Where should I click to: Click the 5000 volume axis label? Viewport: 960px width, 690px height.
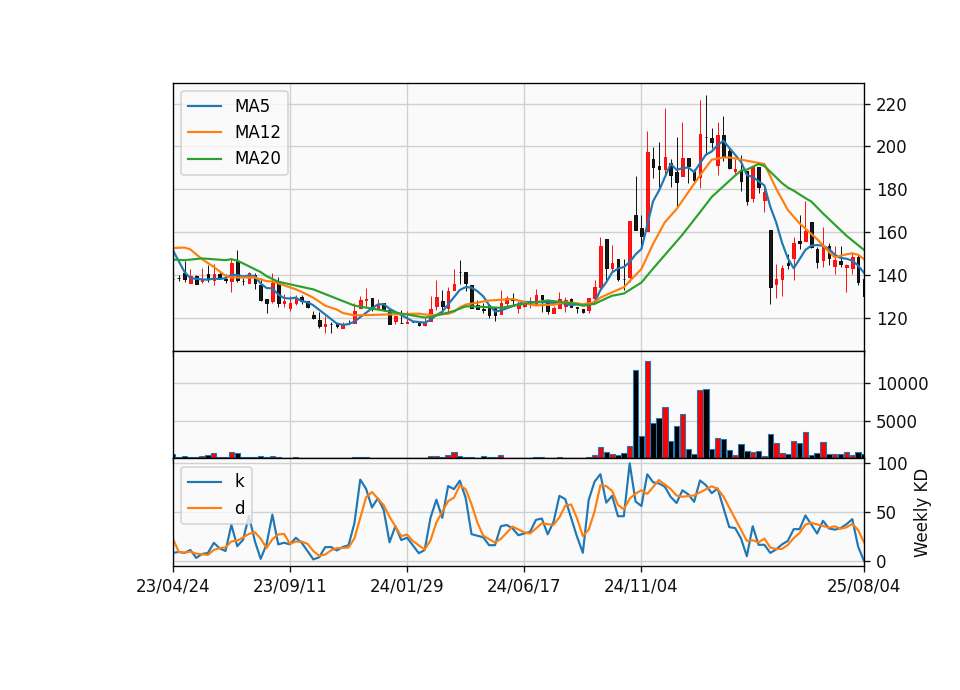897,422
